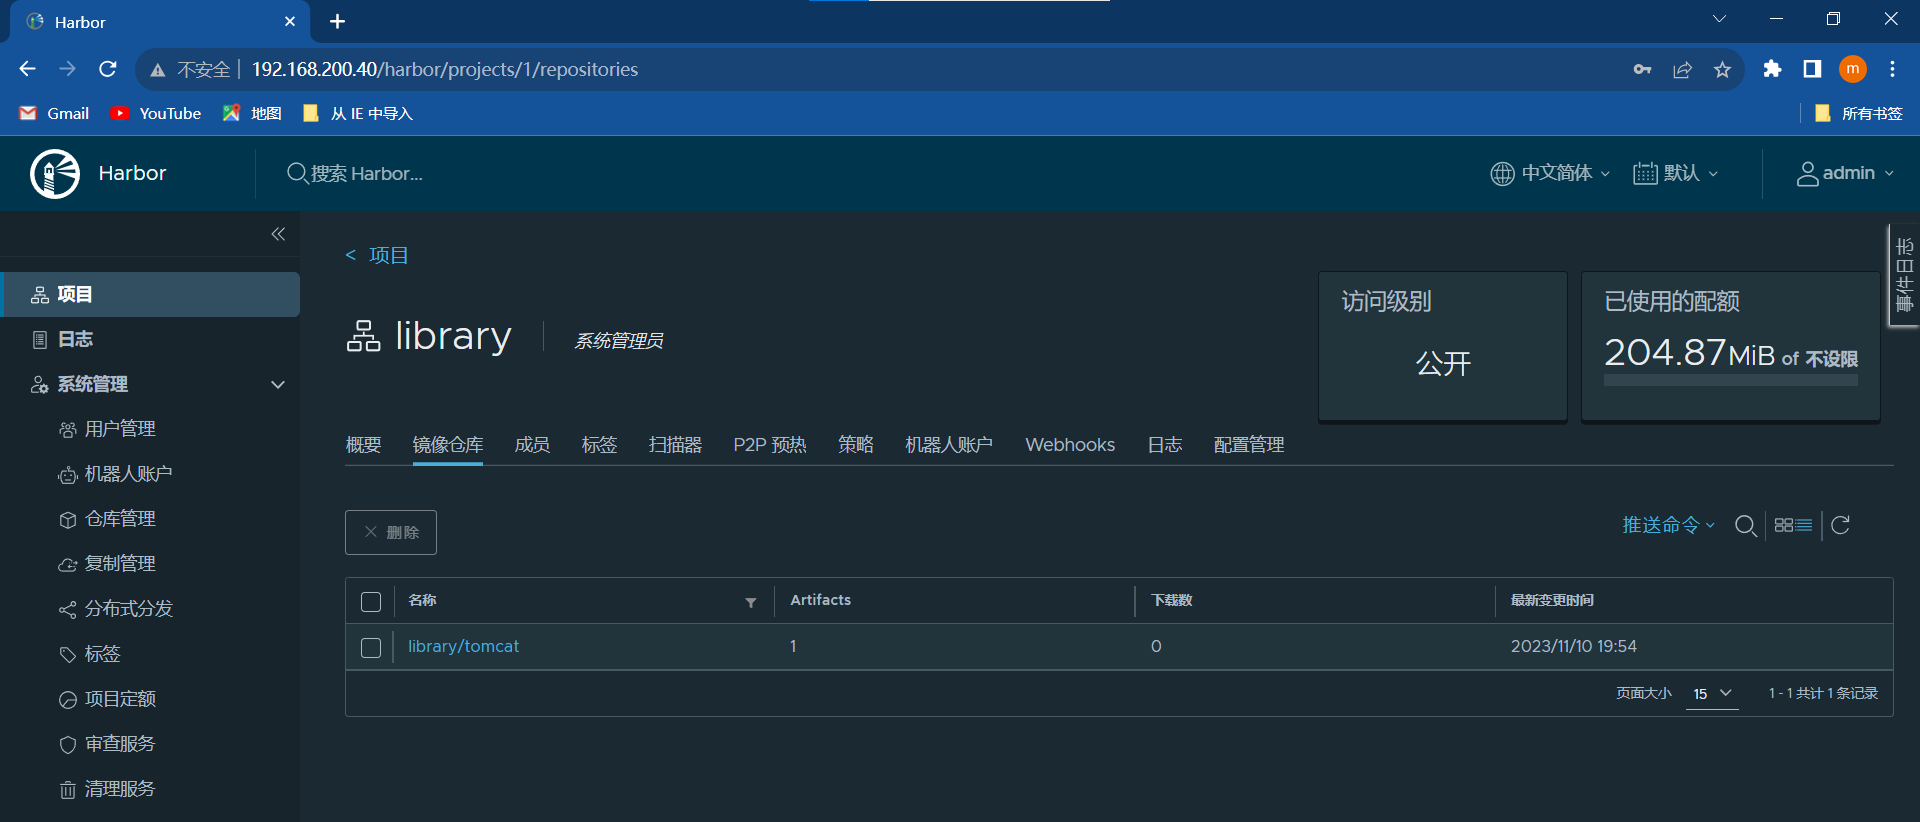This screenshot has width=1920, height=822.
Task: Open the 推送命令 dropdown
Action: coord(1668,525)
